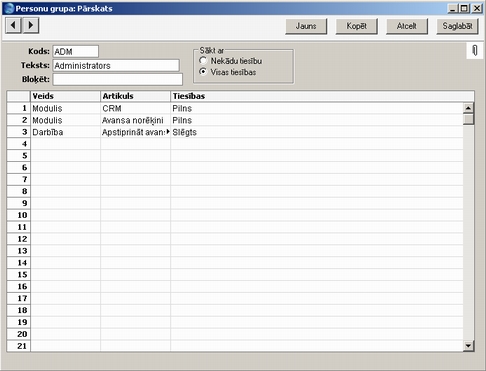This screenshot has width=486, height=371.
Task: Click the application icon in title bar
Action: pyautogui.click(x=9, y=8)
